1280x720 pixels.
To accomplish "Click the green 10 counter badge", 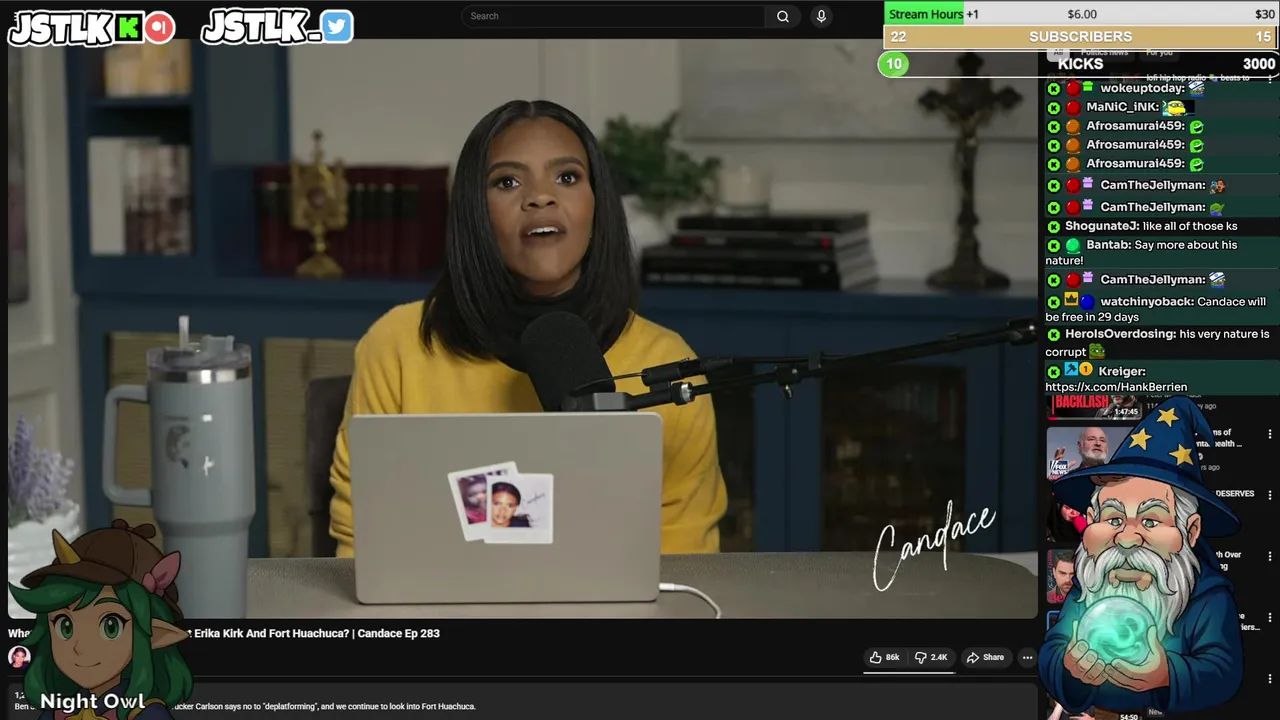I will 894,64.
